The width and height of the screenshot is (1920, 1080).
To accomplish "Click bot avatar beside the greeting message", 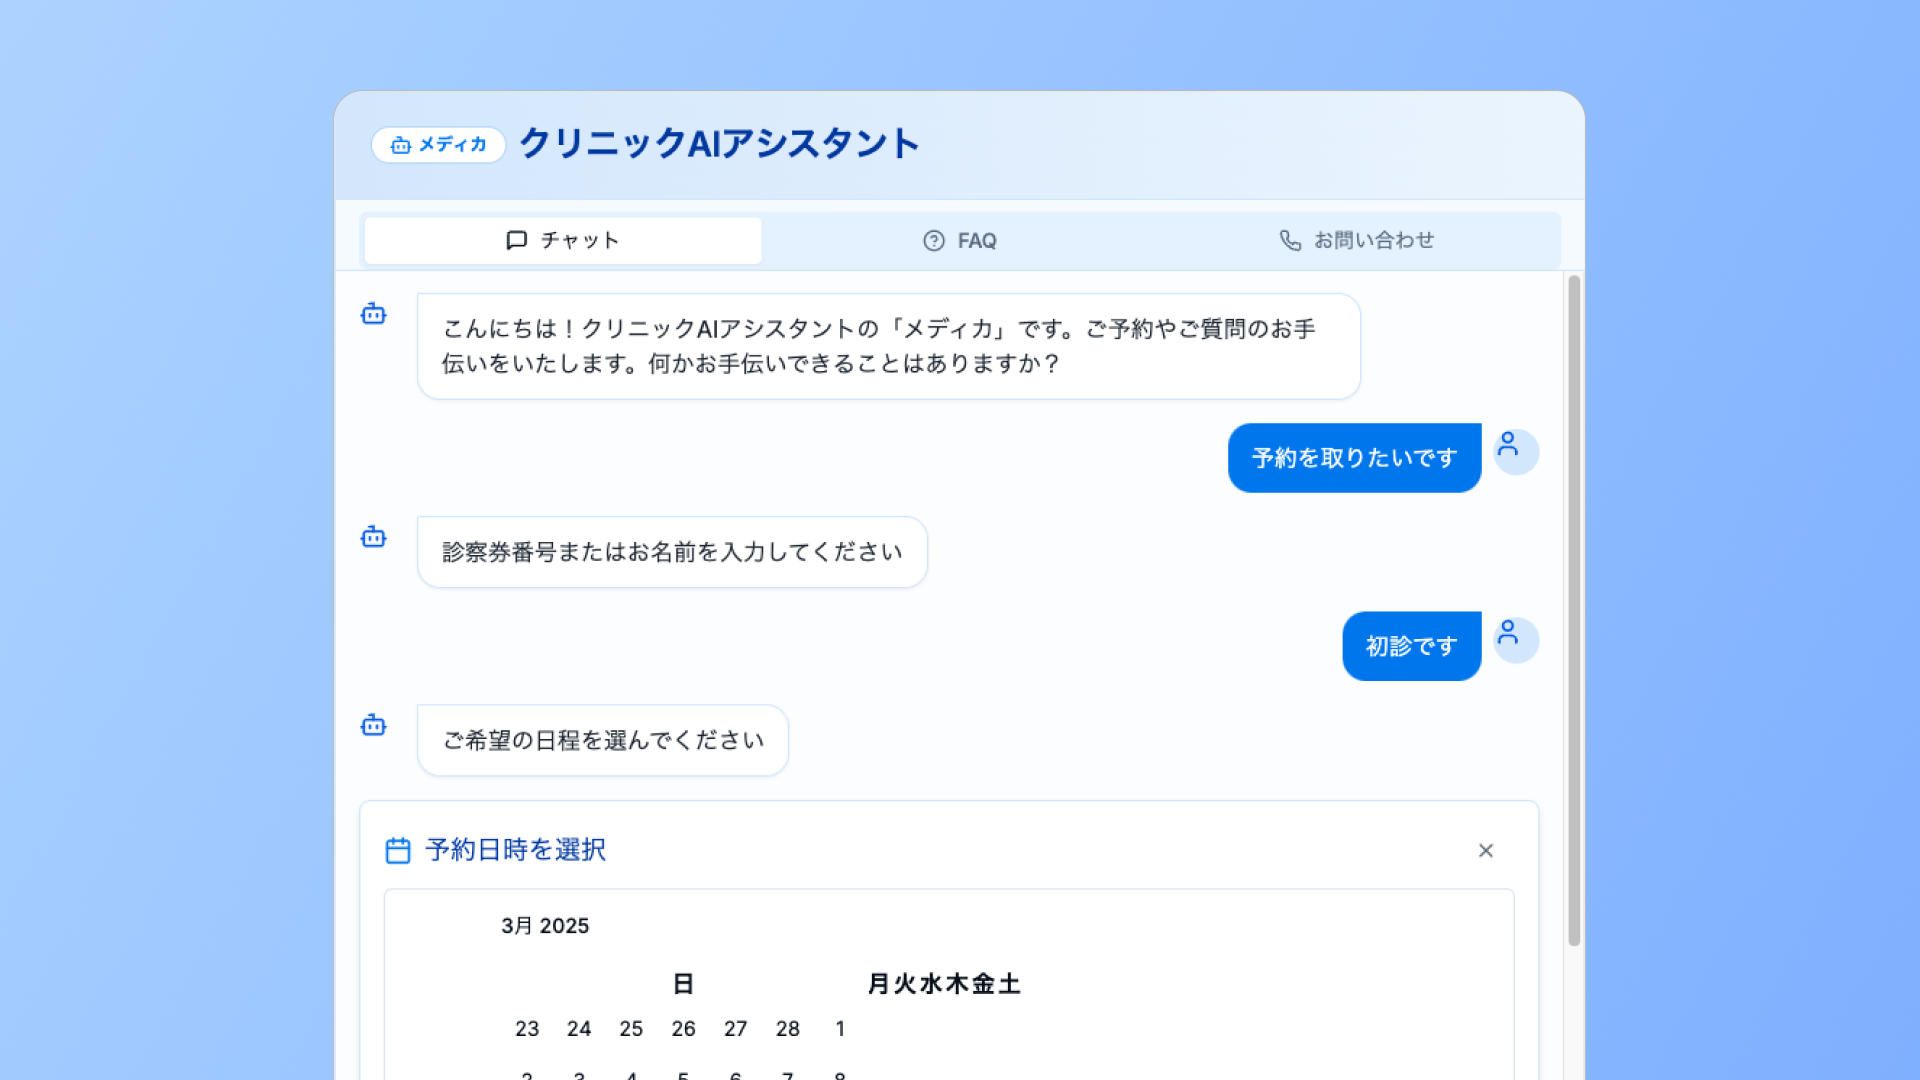I will [x=373, y=314].
